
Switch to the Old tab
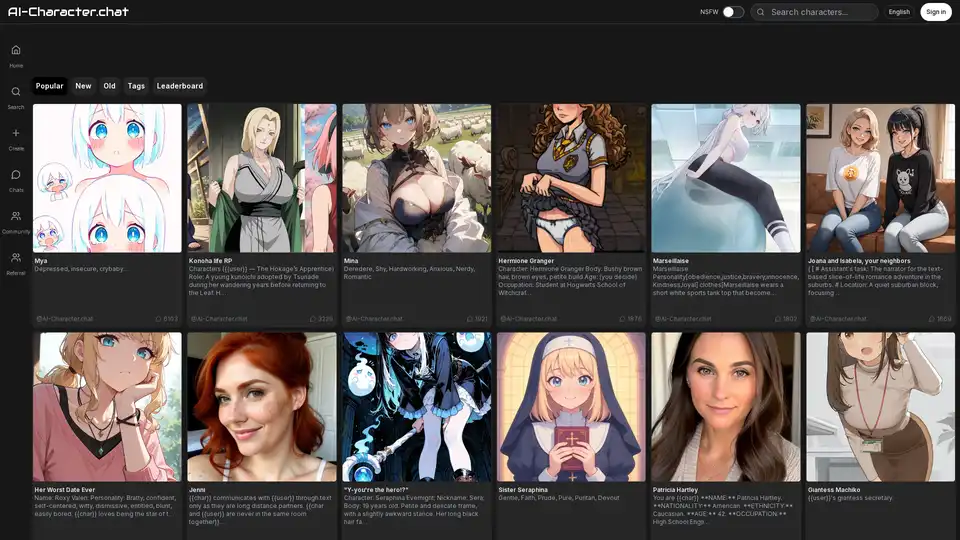point(110,86)
